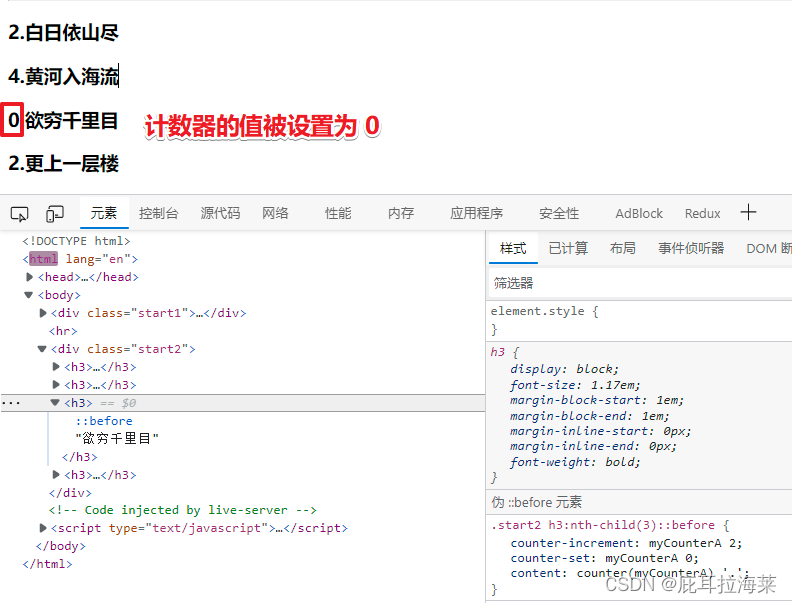The height and width of the screenshot is (603, 792).
Task: Select the DOCTYPE html line
Action: [76, 241]
